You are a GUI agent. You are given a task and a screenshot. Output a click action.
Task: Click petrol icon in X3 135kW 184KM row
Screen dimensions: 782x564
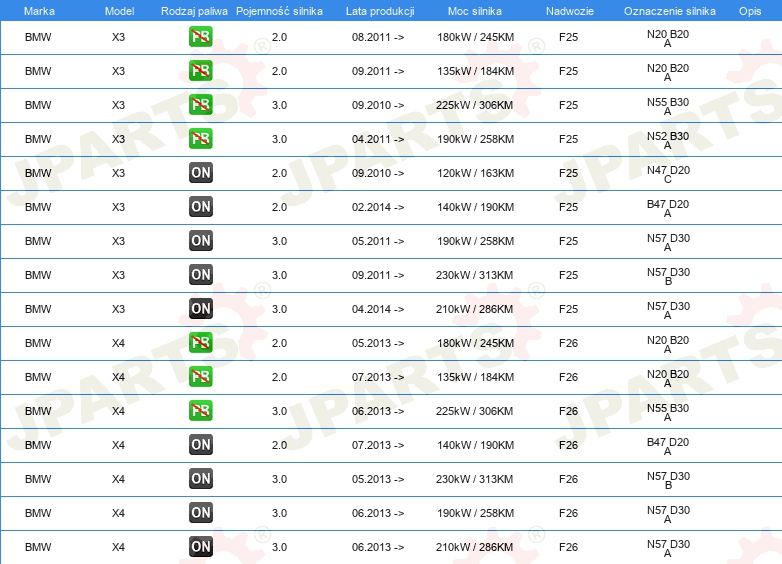[200, 71]
